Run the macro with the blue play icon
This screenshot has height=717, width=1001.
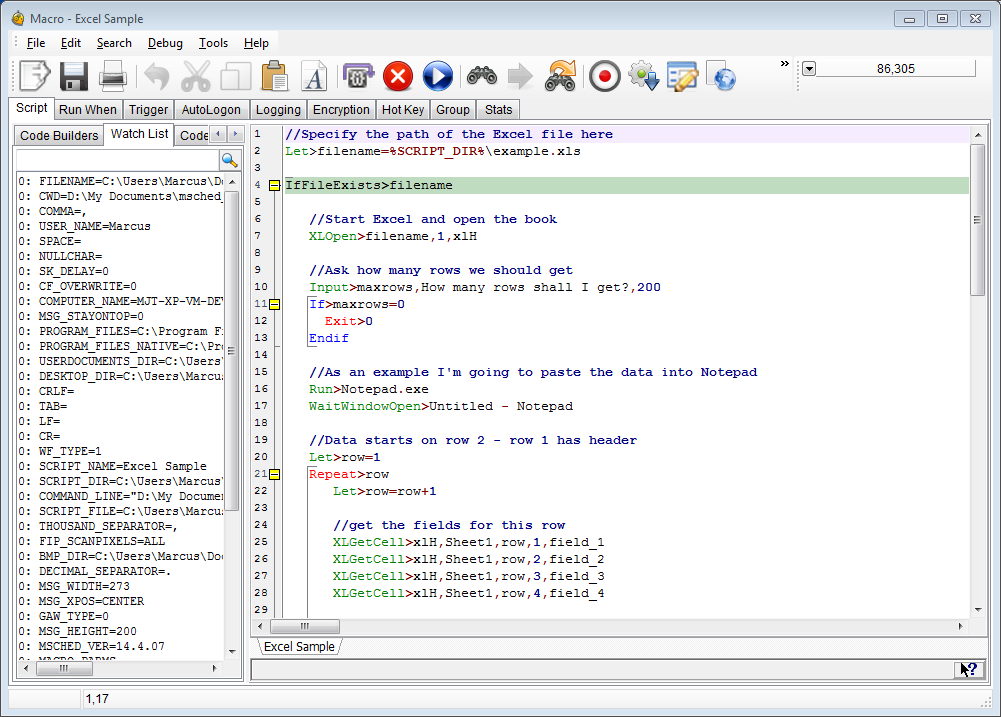(x=437, y=76)
